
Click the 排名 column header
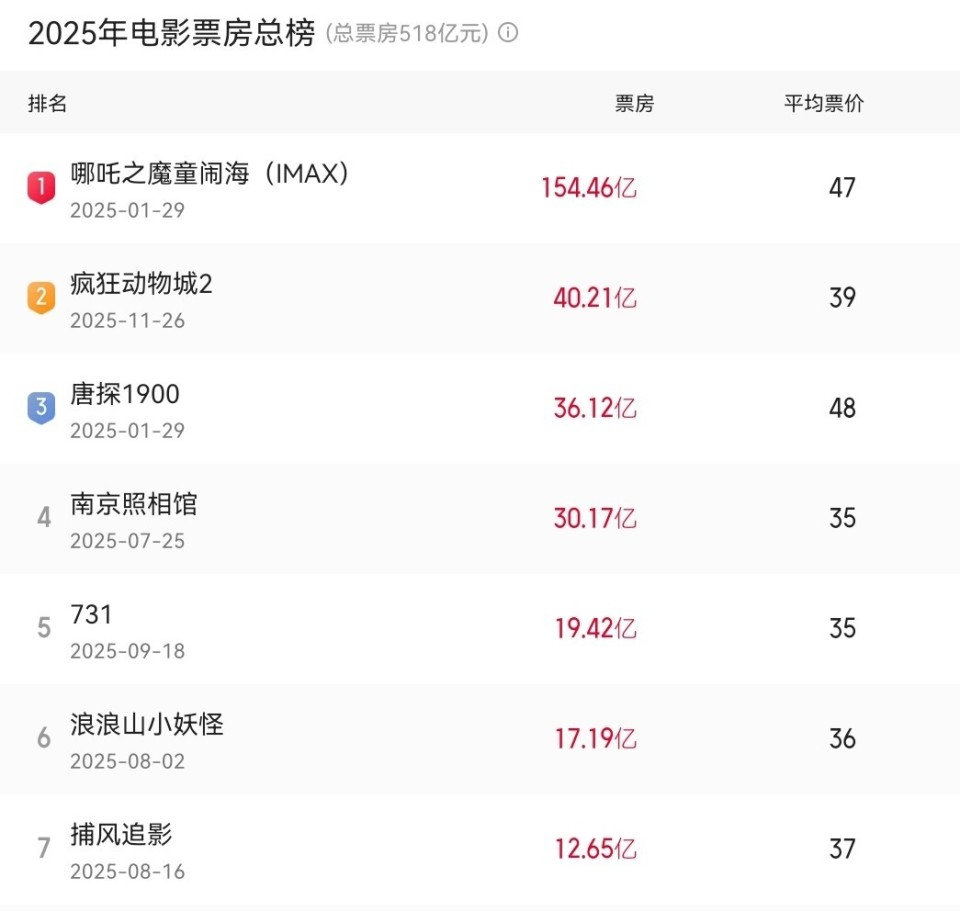pos(47,103)
